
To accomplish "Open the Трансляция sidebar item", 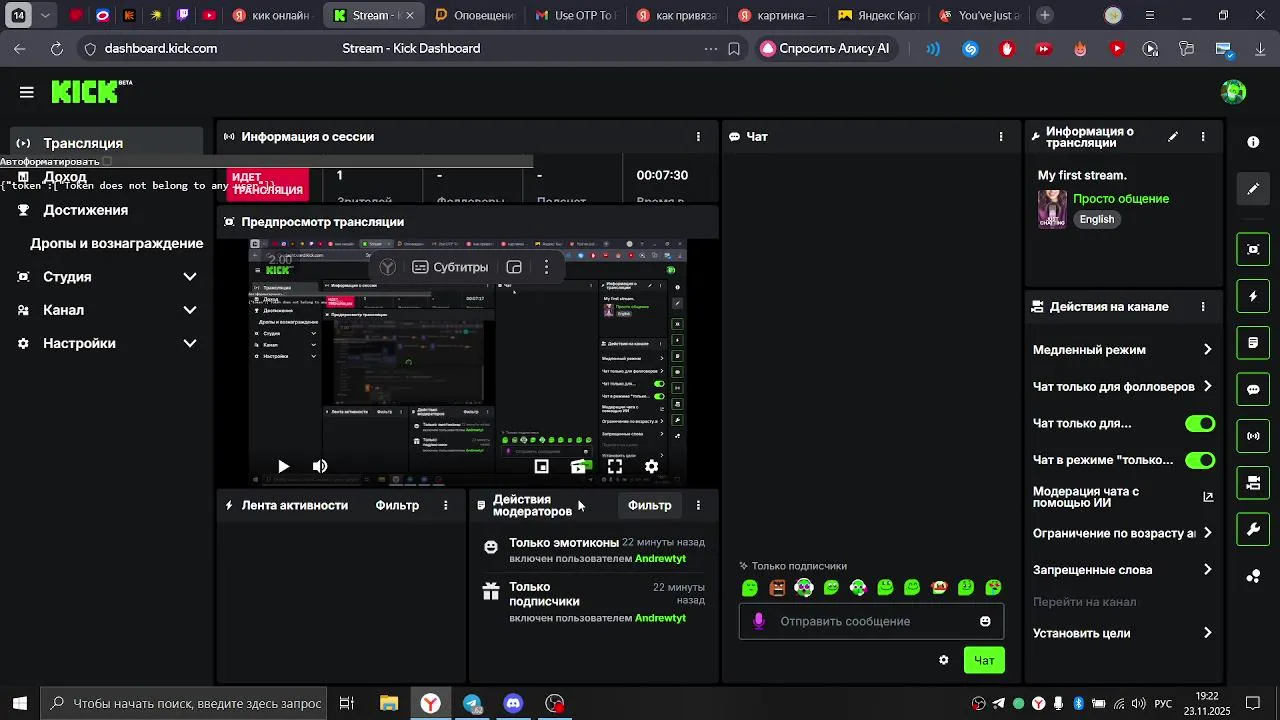I will tap(107, 143).
